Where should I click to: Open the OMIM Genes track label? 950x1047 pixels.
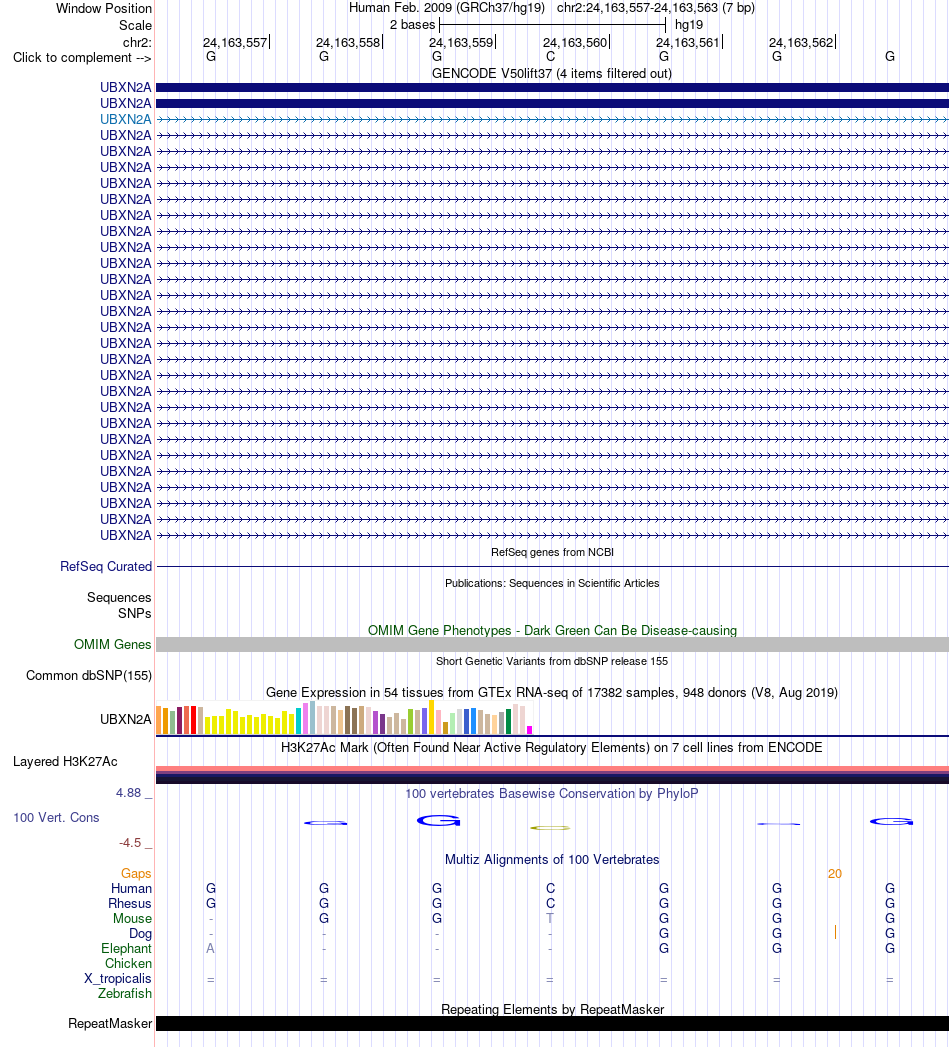tap(113, 644)
